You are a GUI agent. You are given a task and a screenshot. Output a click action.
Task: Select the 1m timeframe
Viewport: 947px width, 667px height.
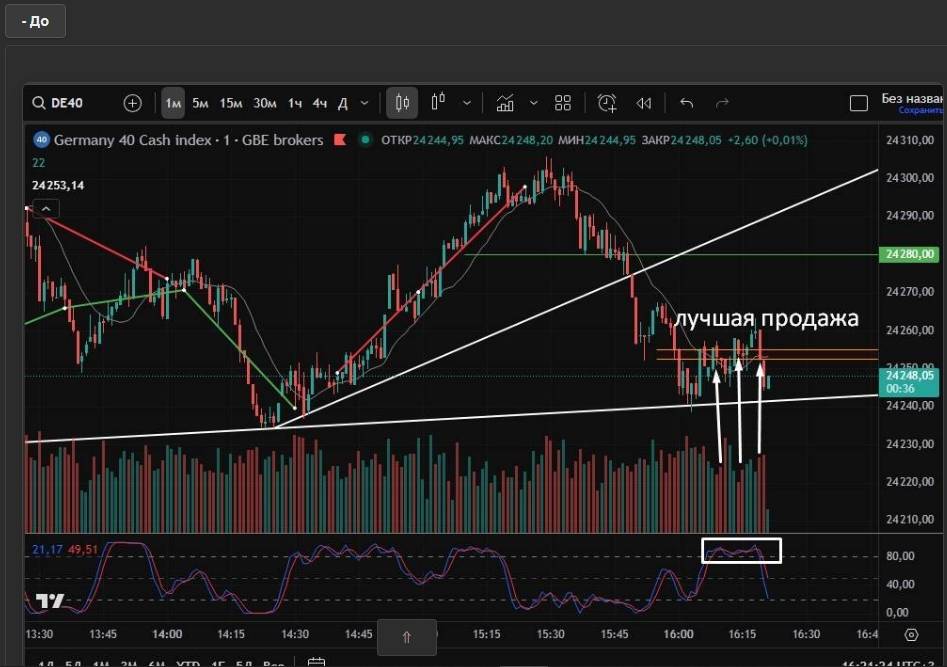[173, 103]
